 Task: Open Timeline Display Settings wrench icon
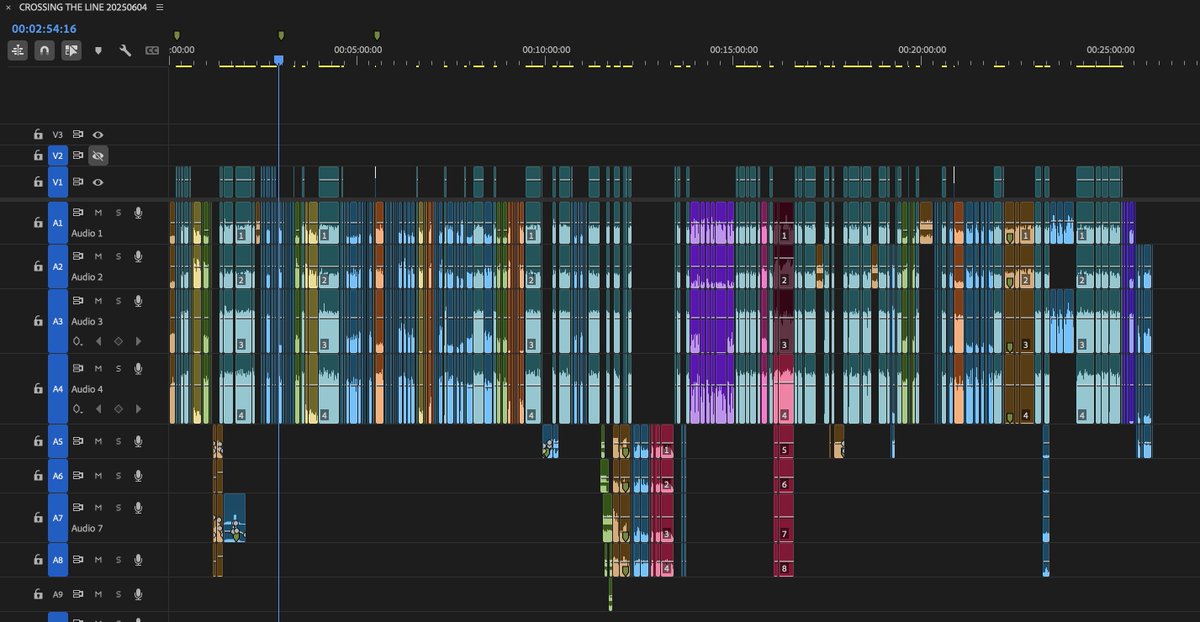click(x=125, y=50)
